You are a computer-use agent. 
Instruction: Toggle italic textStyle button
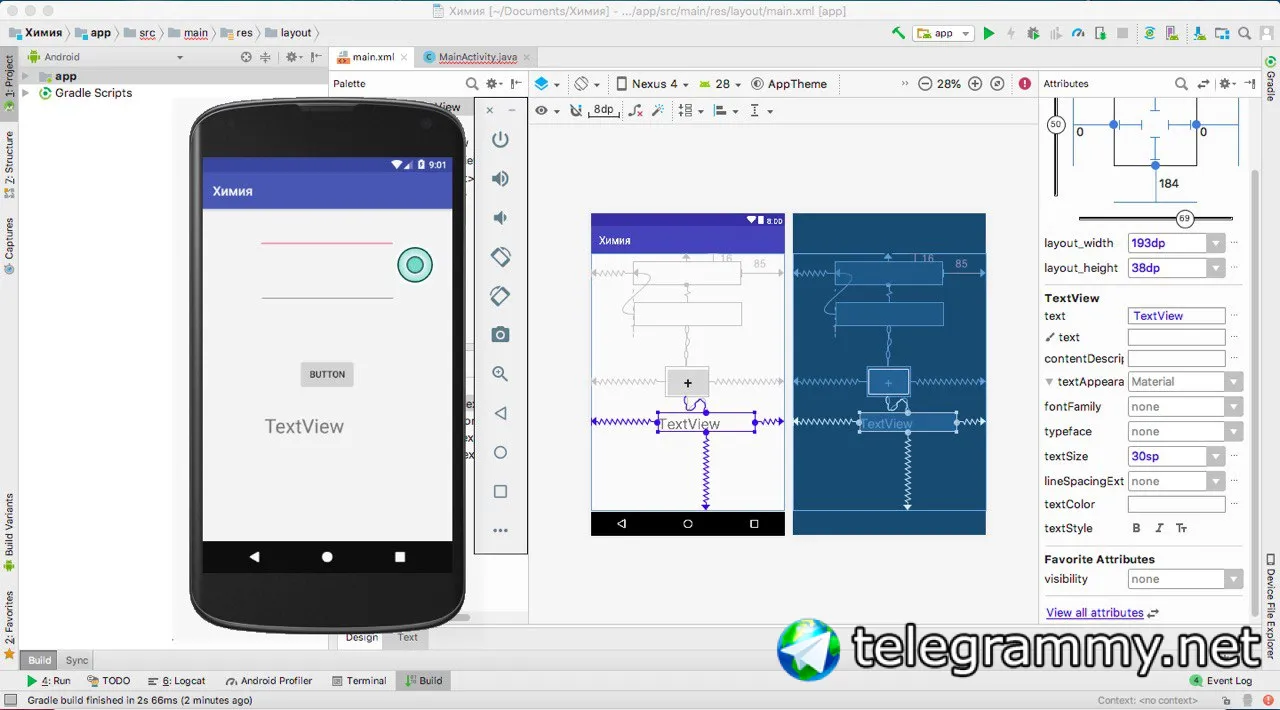[x=1159, y=528]
